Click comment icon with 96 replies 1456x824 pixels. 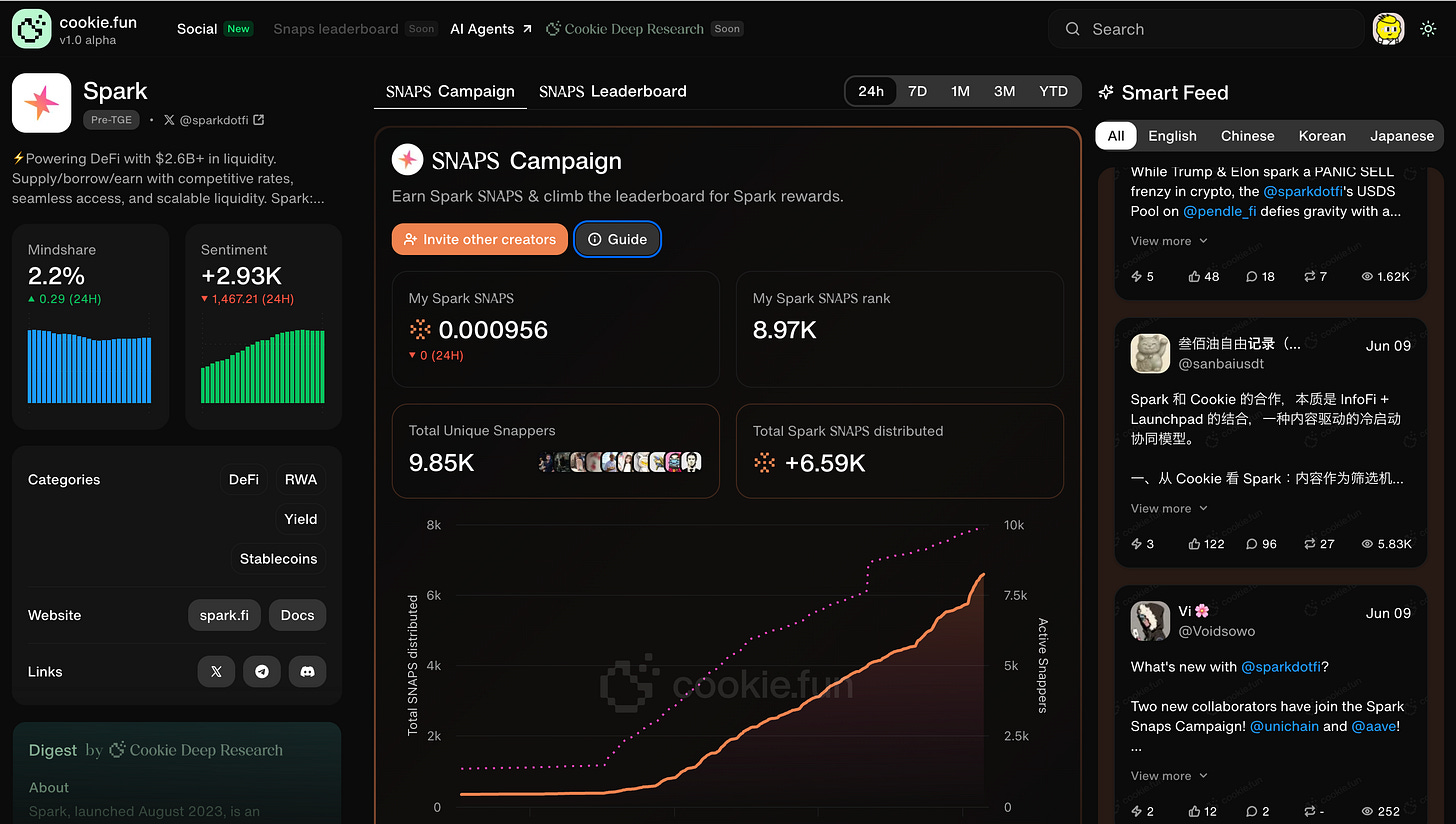(x=1251, y=544)
